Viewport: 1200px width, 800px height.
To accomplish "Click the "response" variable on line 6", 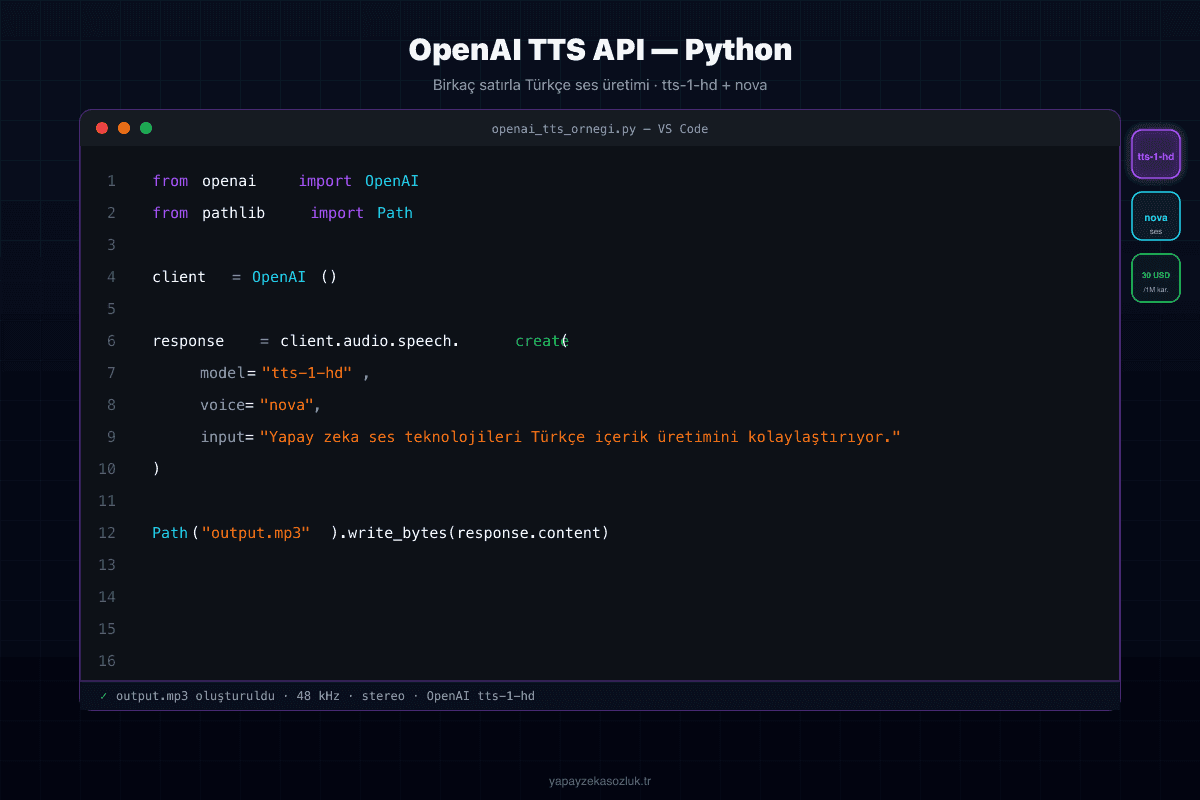I will [188, 341].
